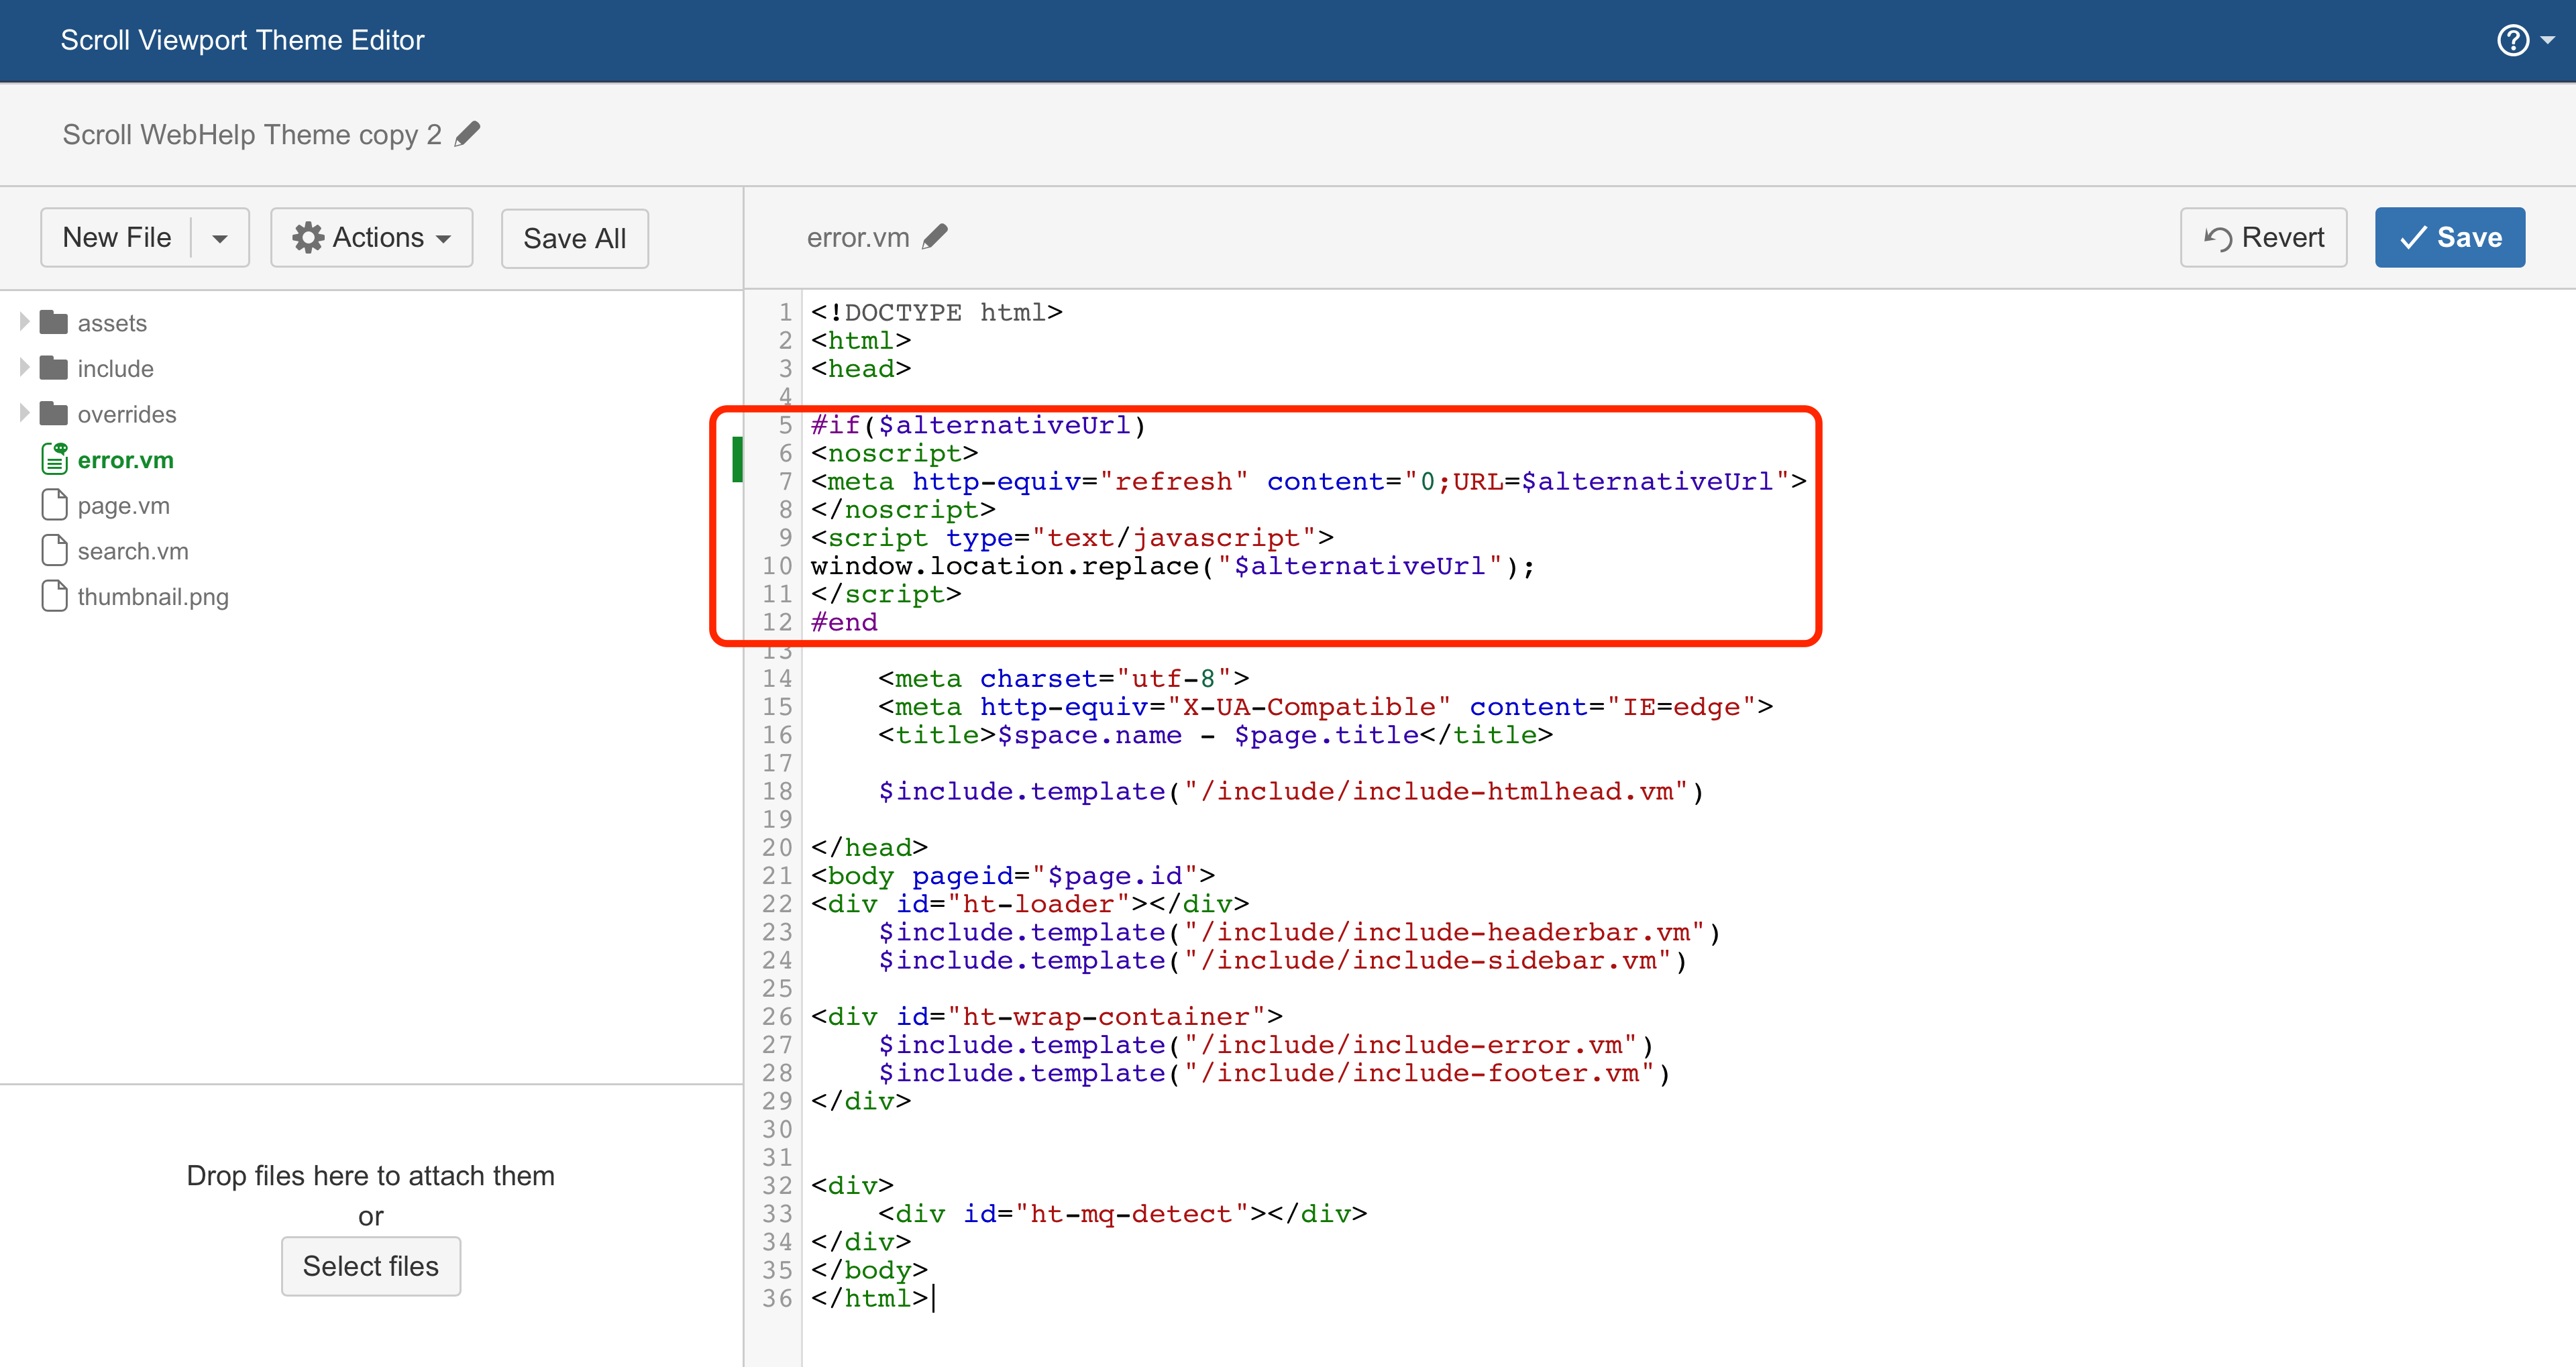Click the blue Save button
2576x1367 pixels.
[x=2449, y=237]
